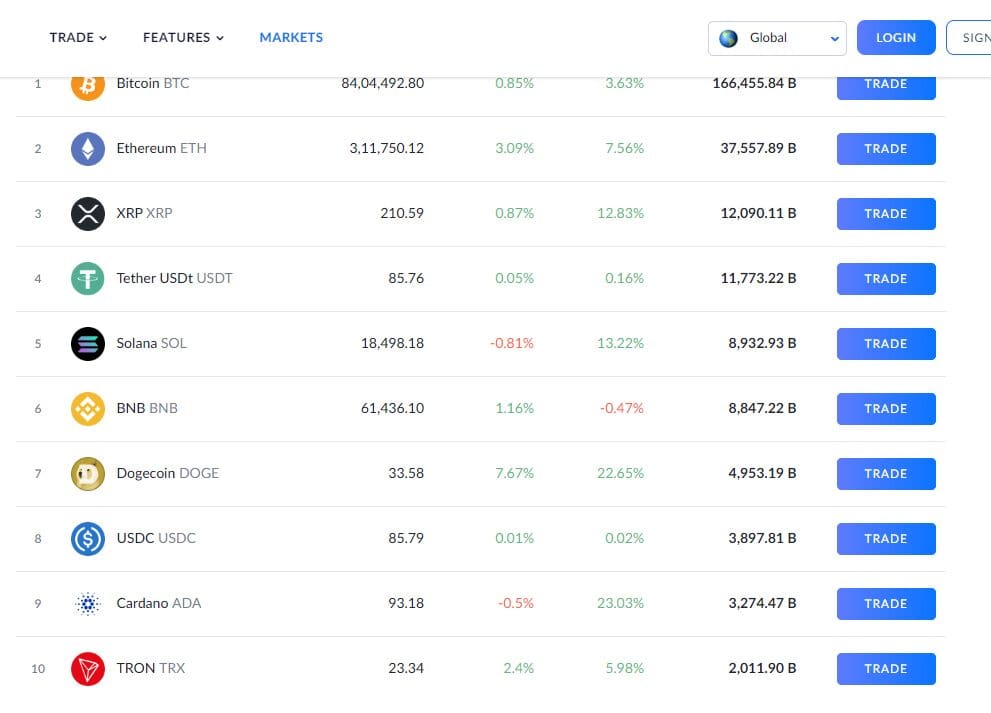Image resolution: width=991 pixels, height=713 pixels.
Task: Click XRP's 12.83% change value
Action: coord(621,213)
